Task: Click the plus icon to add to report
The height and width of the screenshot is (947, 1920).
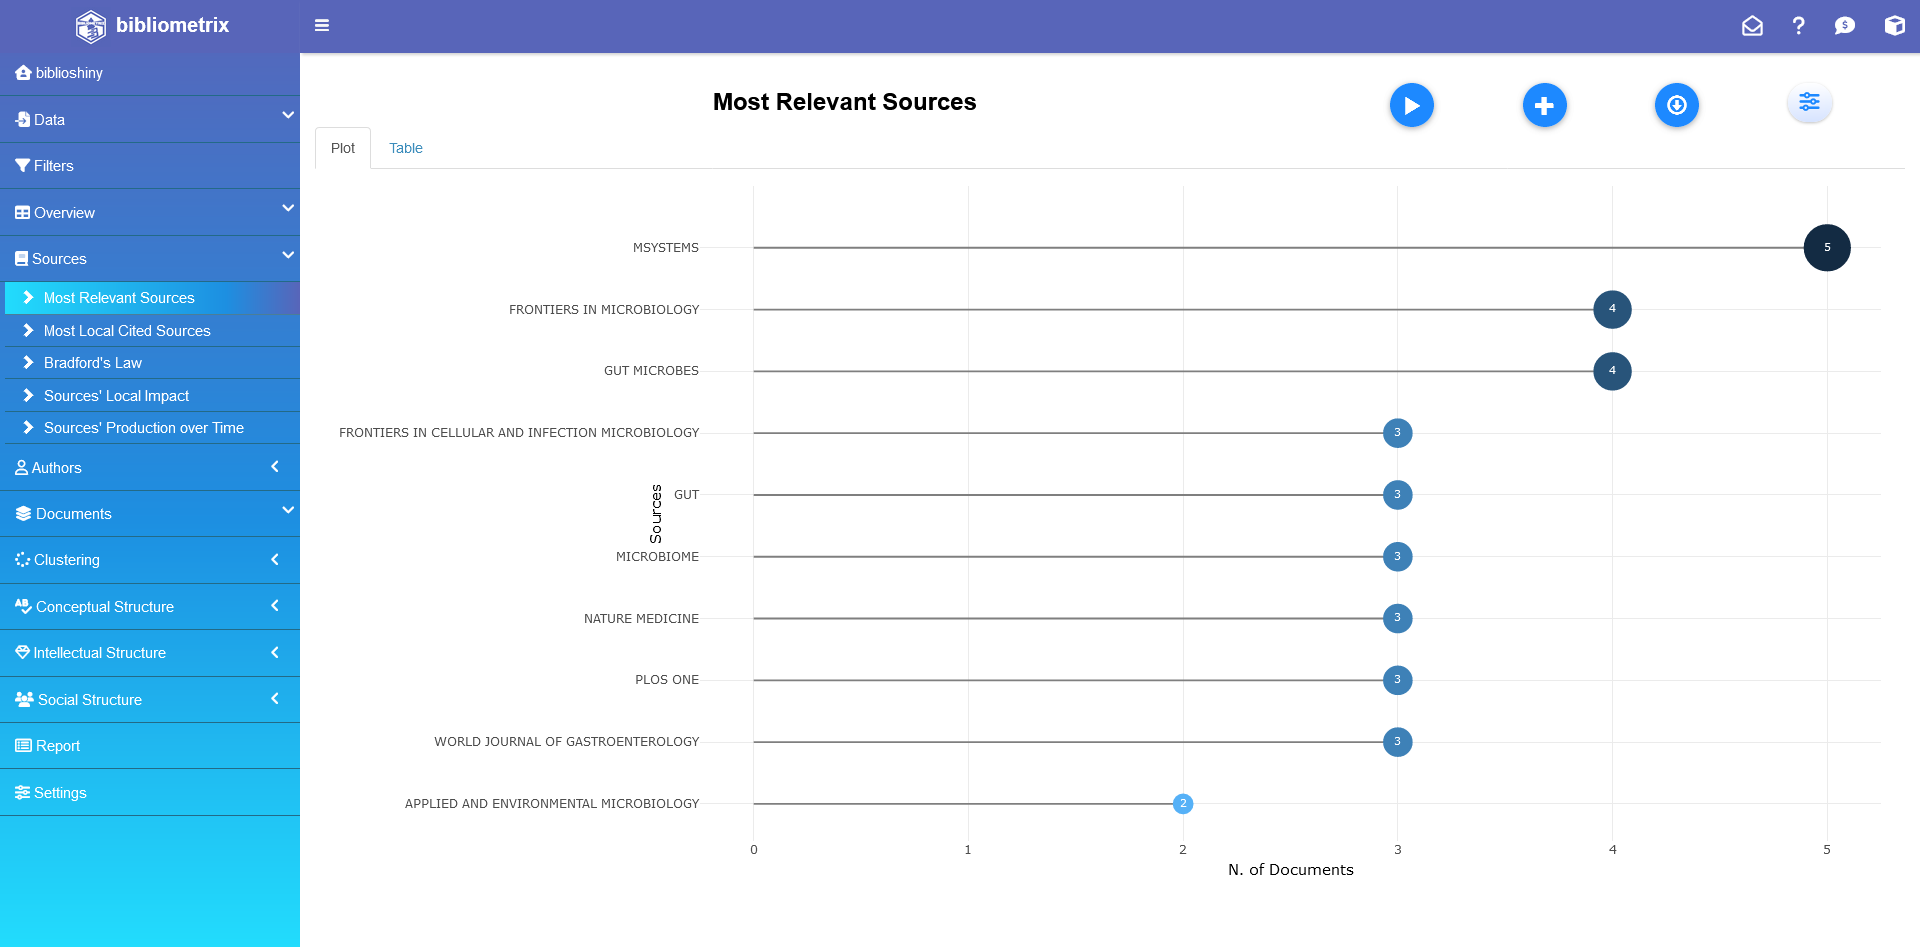Action: [x=1544, y=105]
